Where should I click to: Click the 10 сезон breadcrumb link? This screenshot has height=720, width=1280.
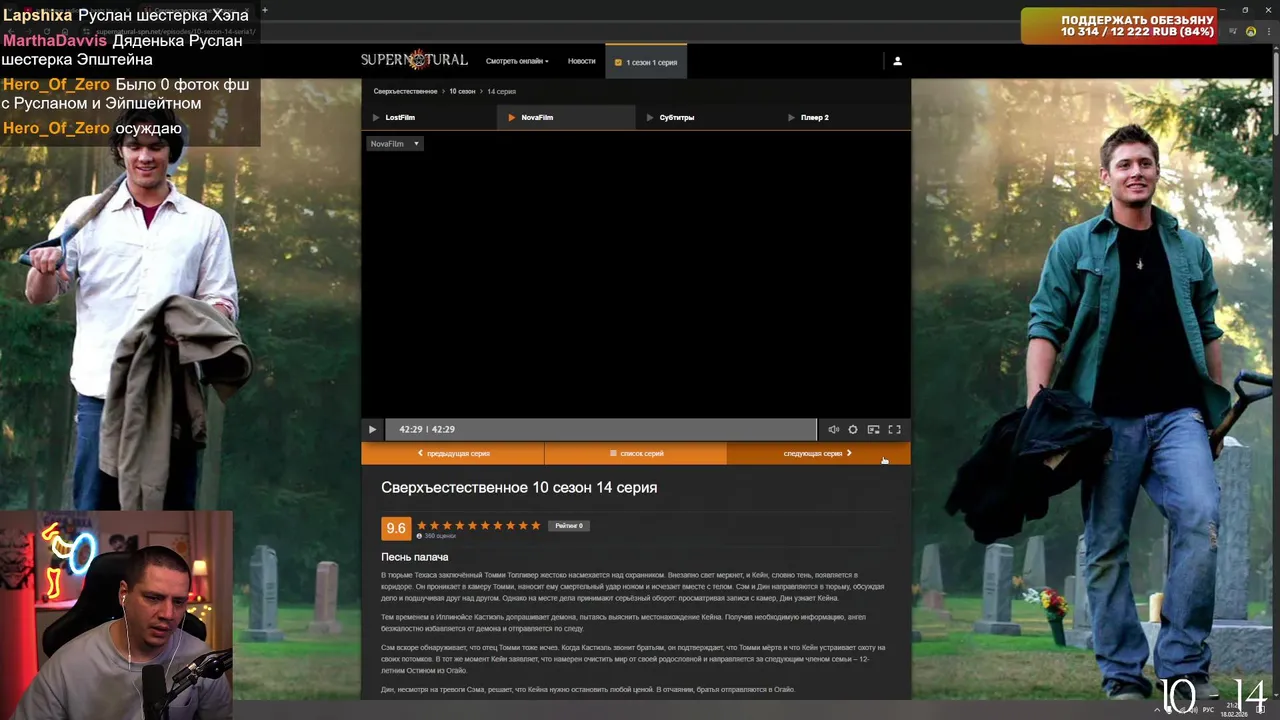[462, 91]
